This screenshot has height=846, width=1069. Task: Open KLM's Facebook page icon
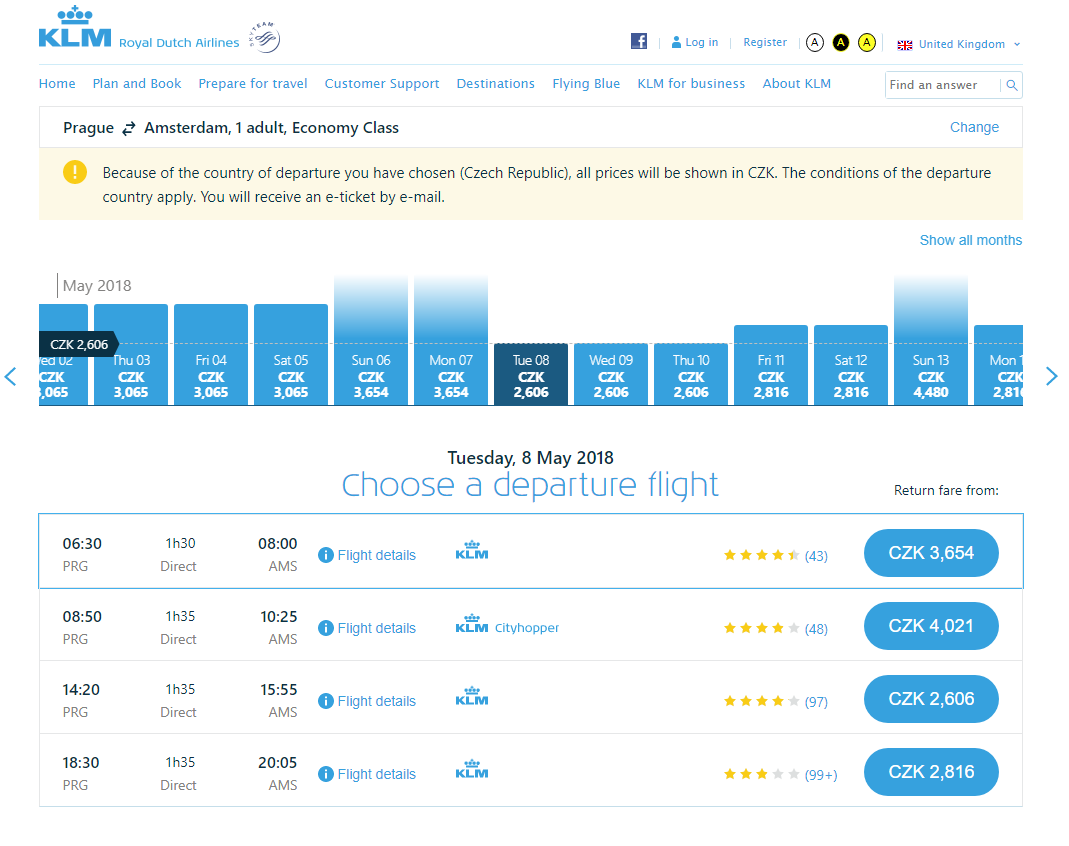pyautogui.click(x=639, y=41)
